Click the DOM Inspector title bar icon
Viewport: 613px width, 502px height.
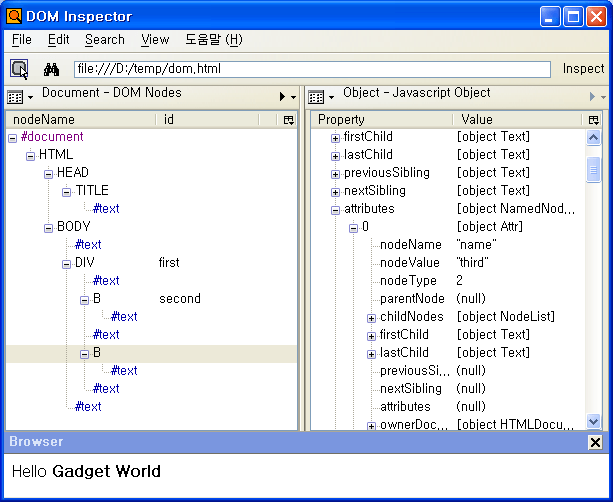[x=14, y=16]
